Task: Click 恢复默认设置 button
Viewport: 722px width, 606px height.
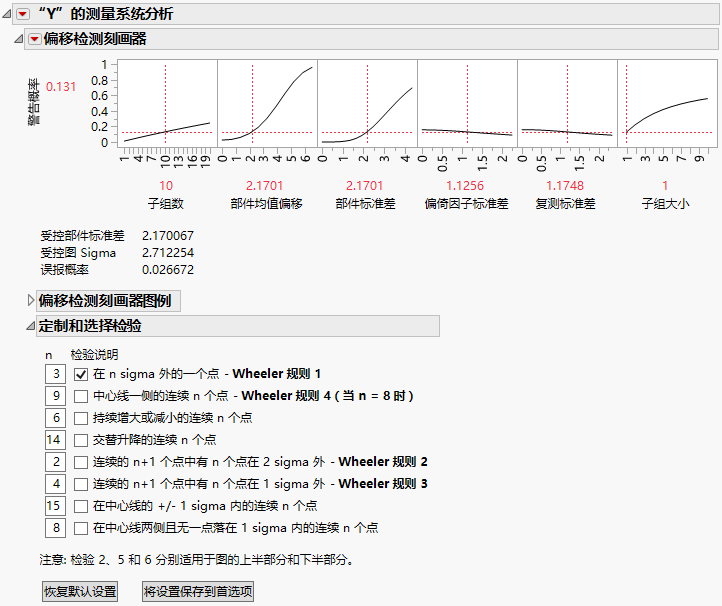Action: click(80, 591)
